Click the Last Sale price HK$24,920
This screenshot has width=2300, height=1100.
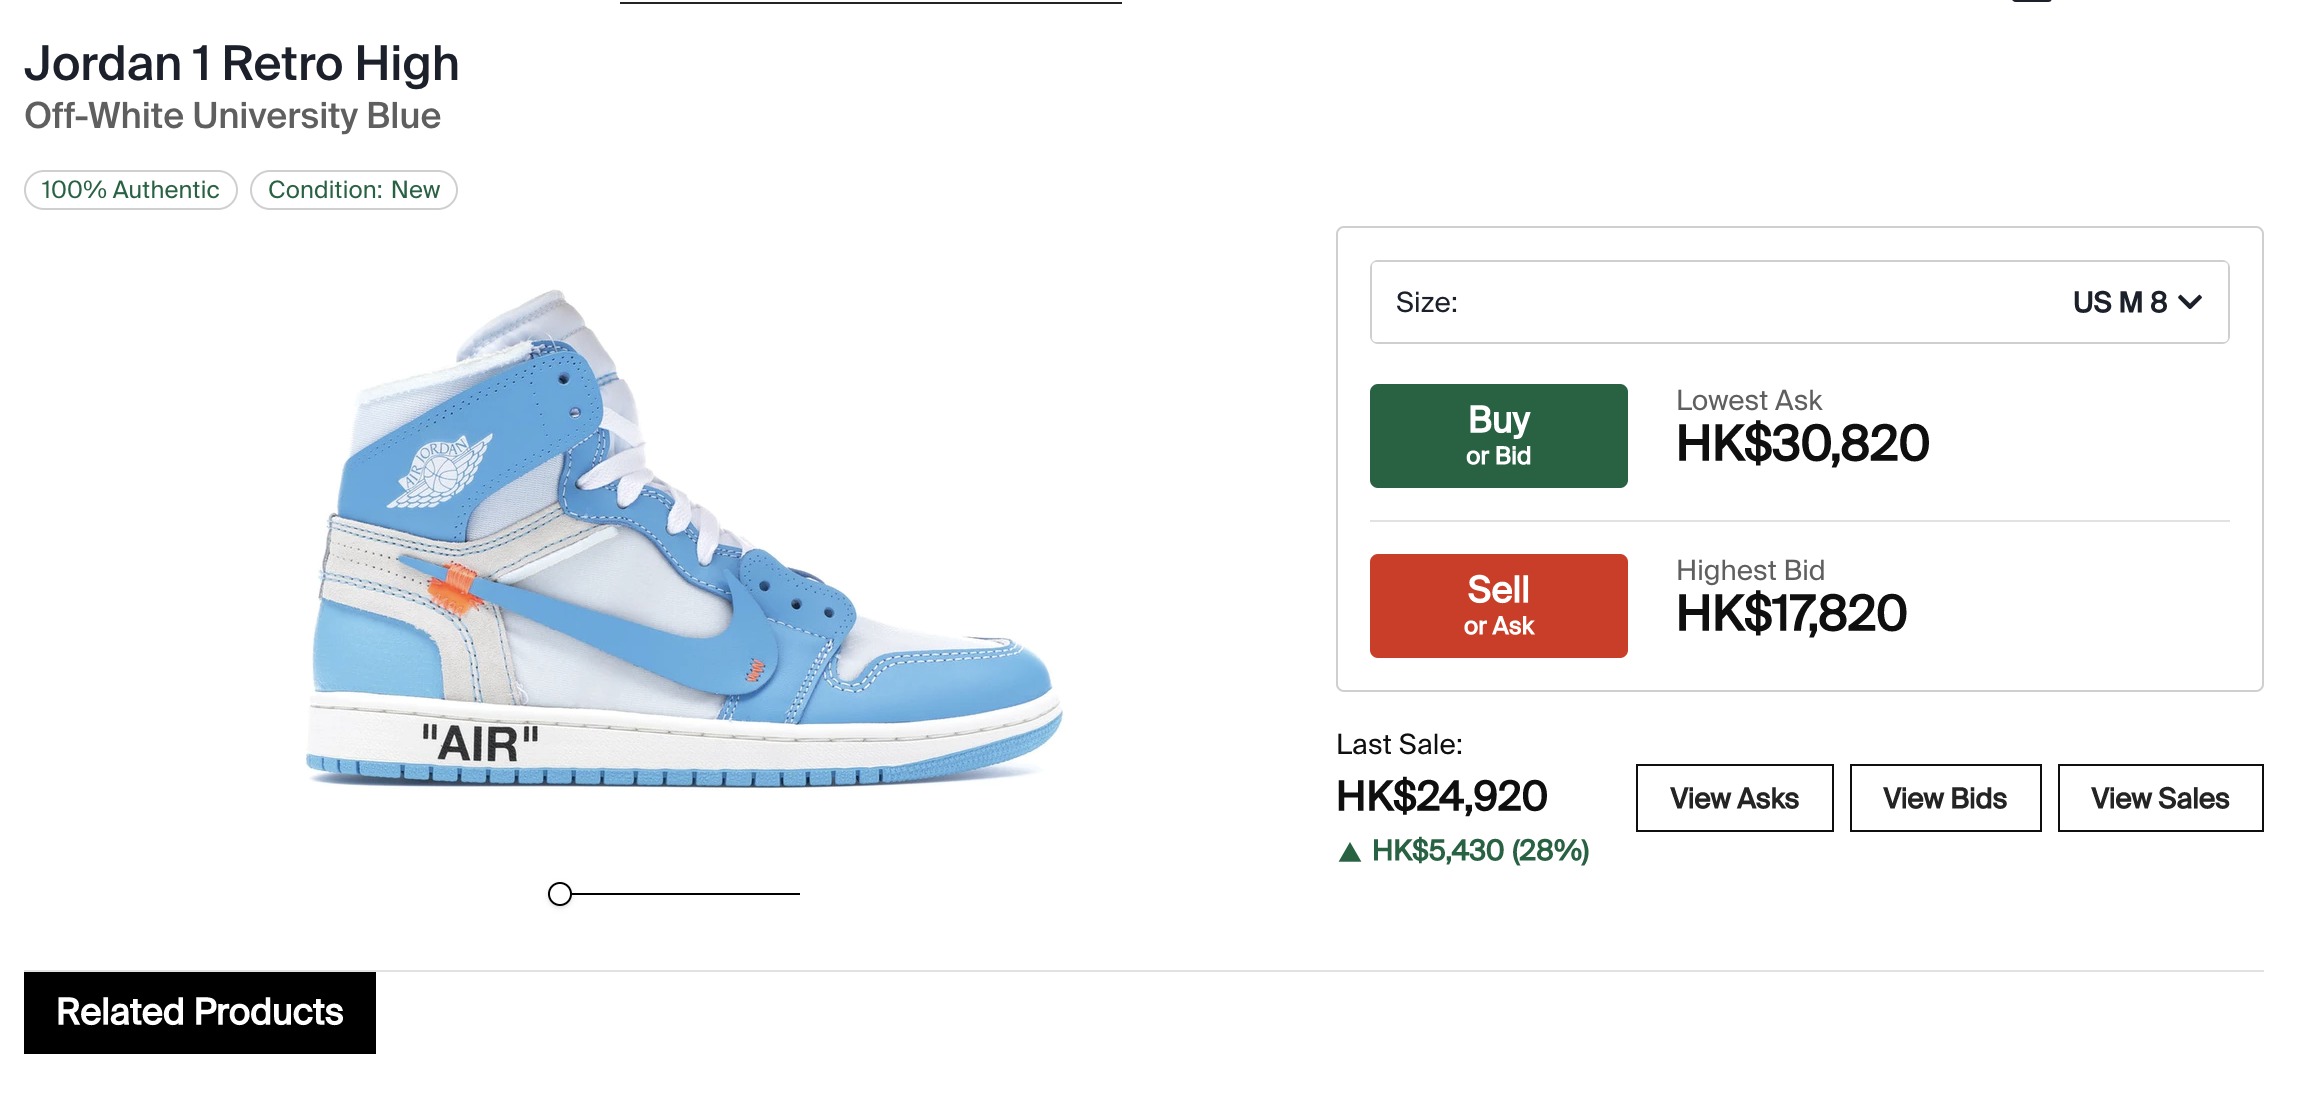[1441, 797]
